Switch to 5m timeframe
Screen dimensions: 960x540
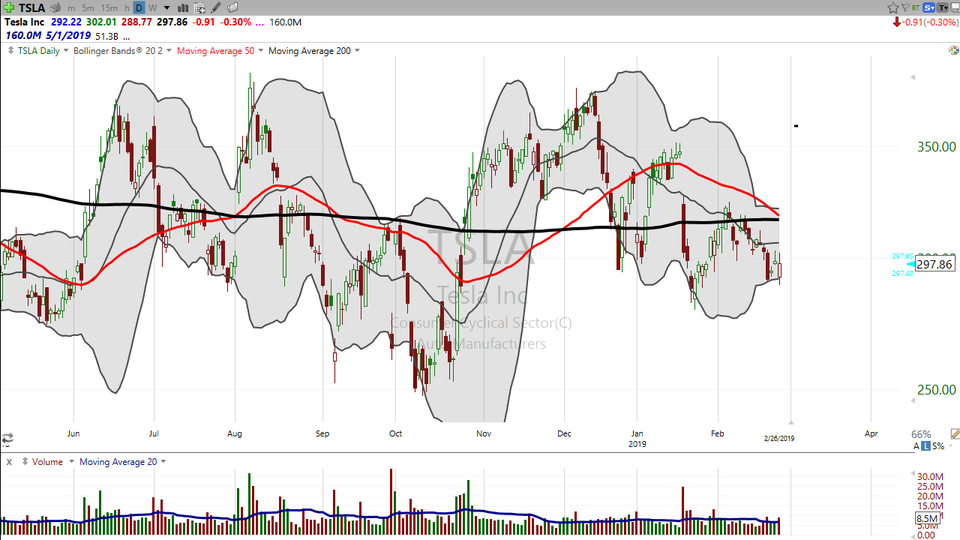tap(88, 7)
